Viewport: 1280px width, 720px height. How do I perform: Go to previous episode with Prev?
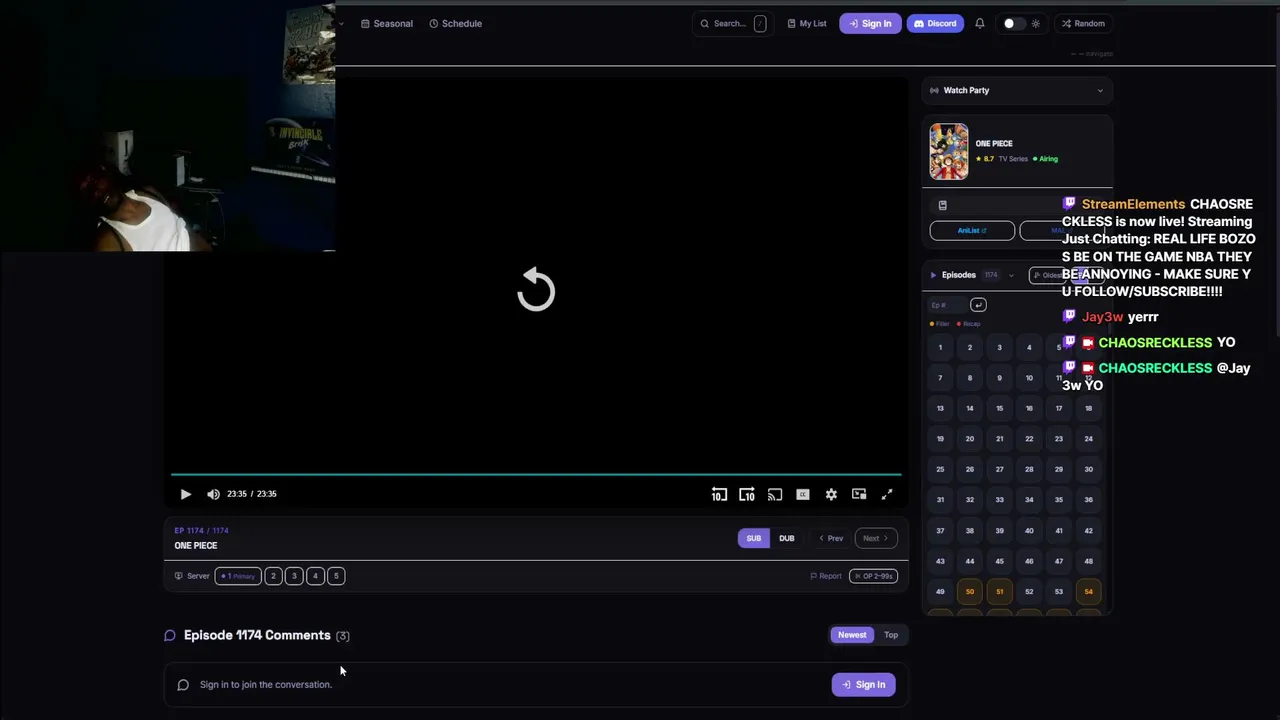tap(831, 538)
